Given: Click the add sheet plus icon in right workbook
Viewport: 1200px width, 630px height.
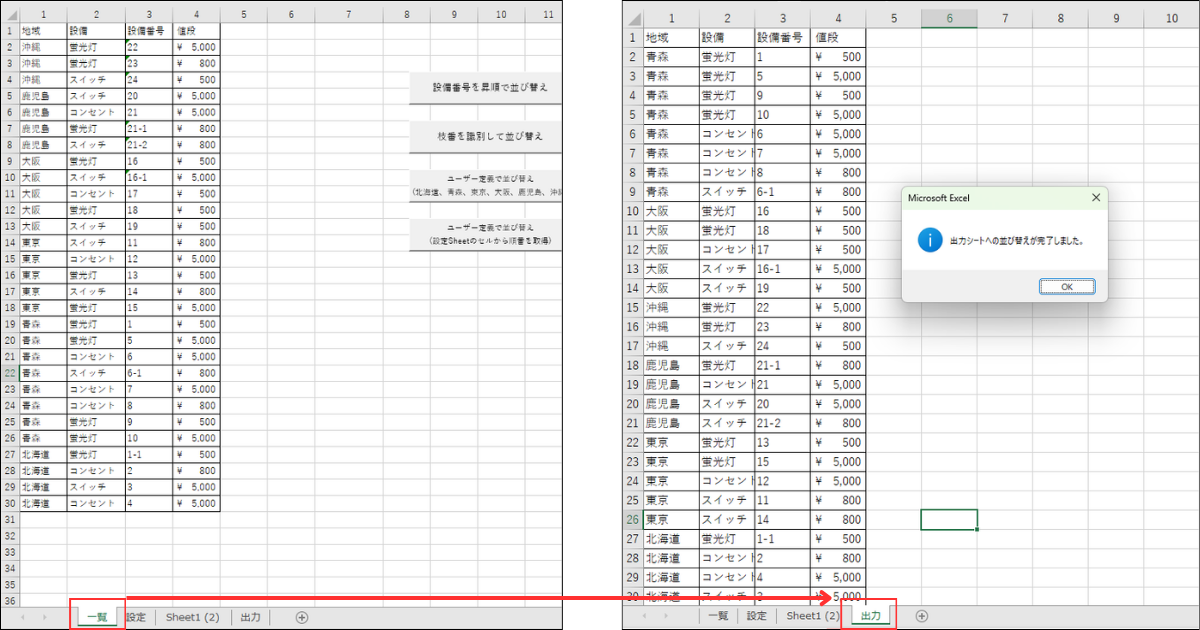Looking at the screenshot, I should click(x=922, y=616).
